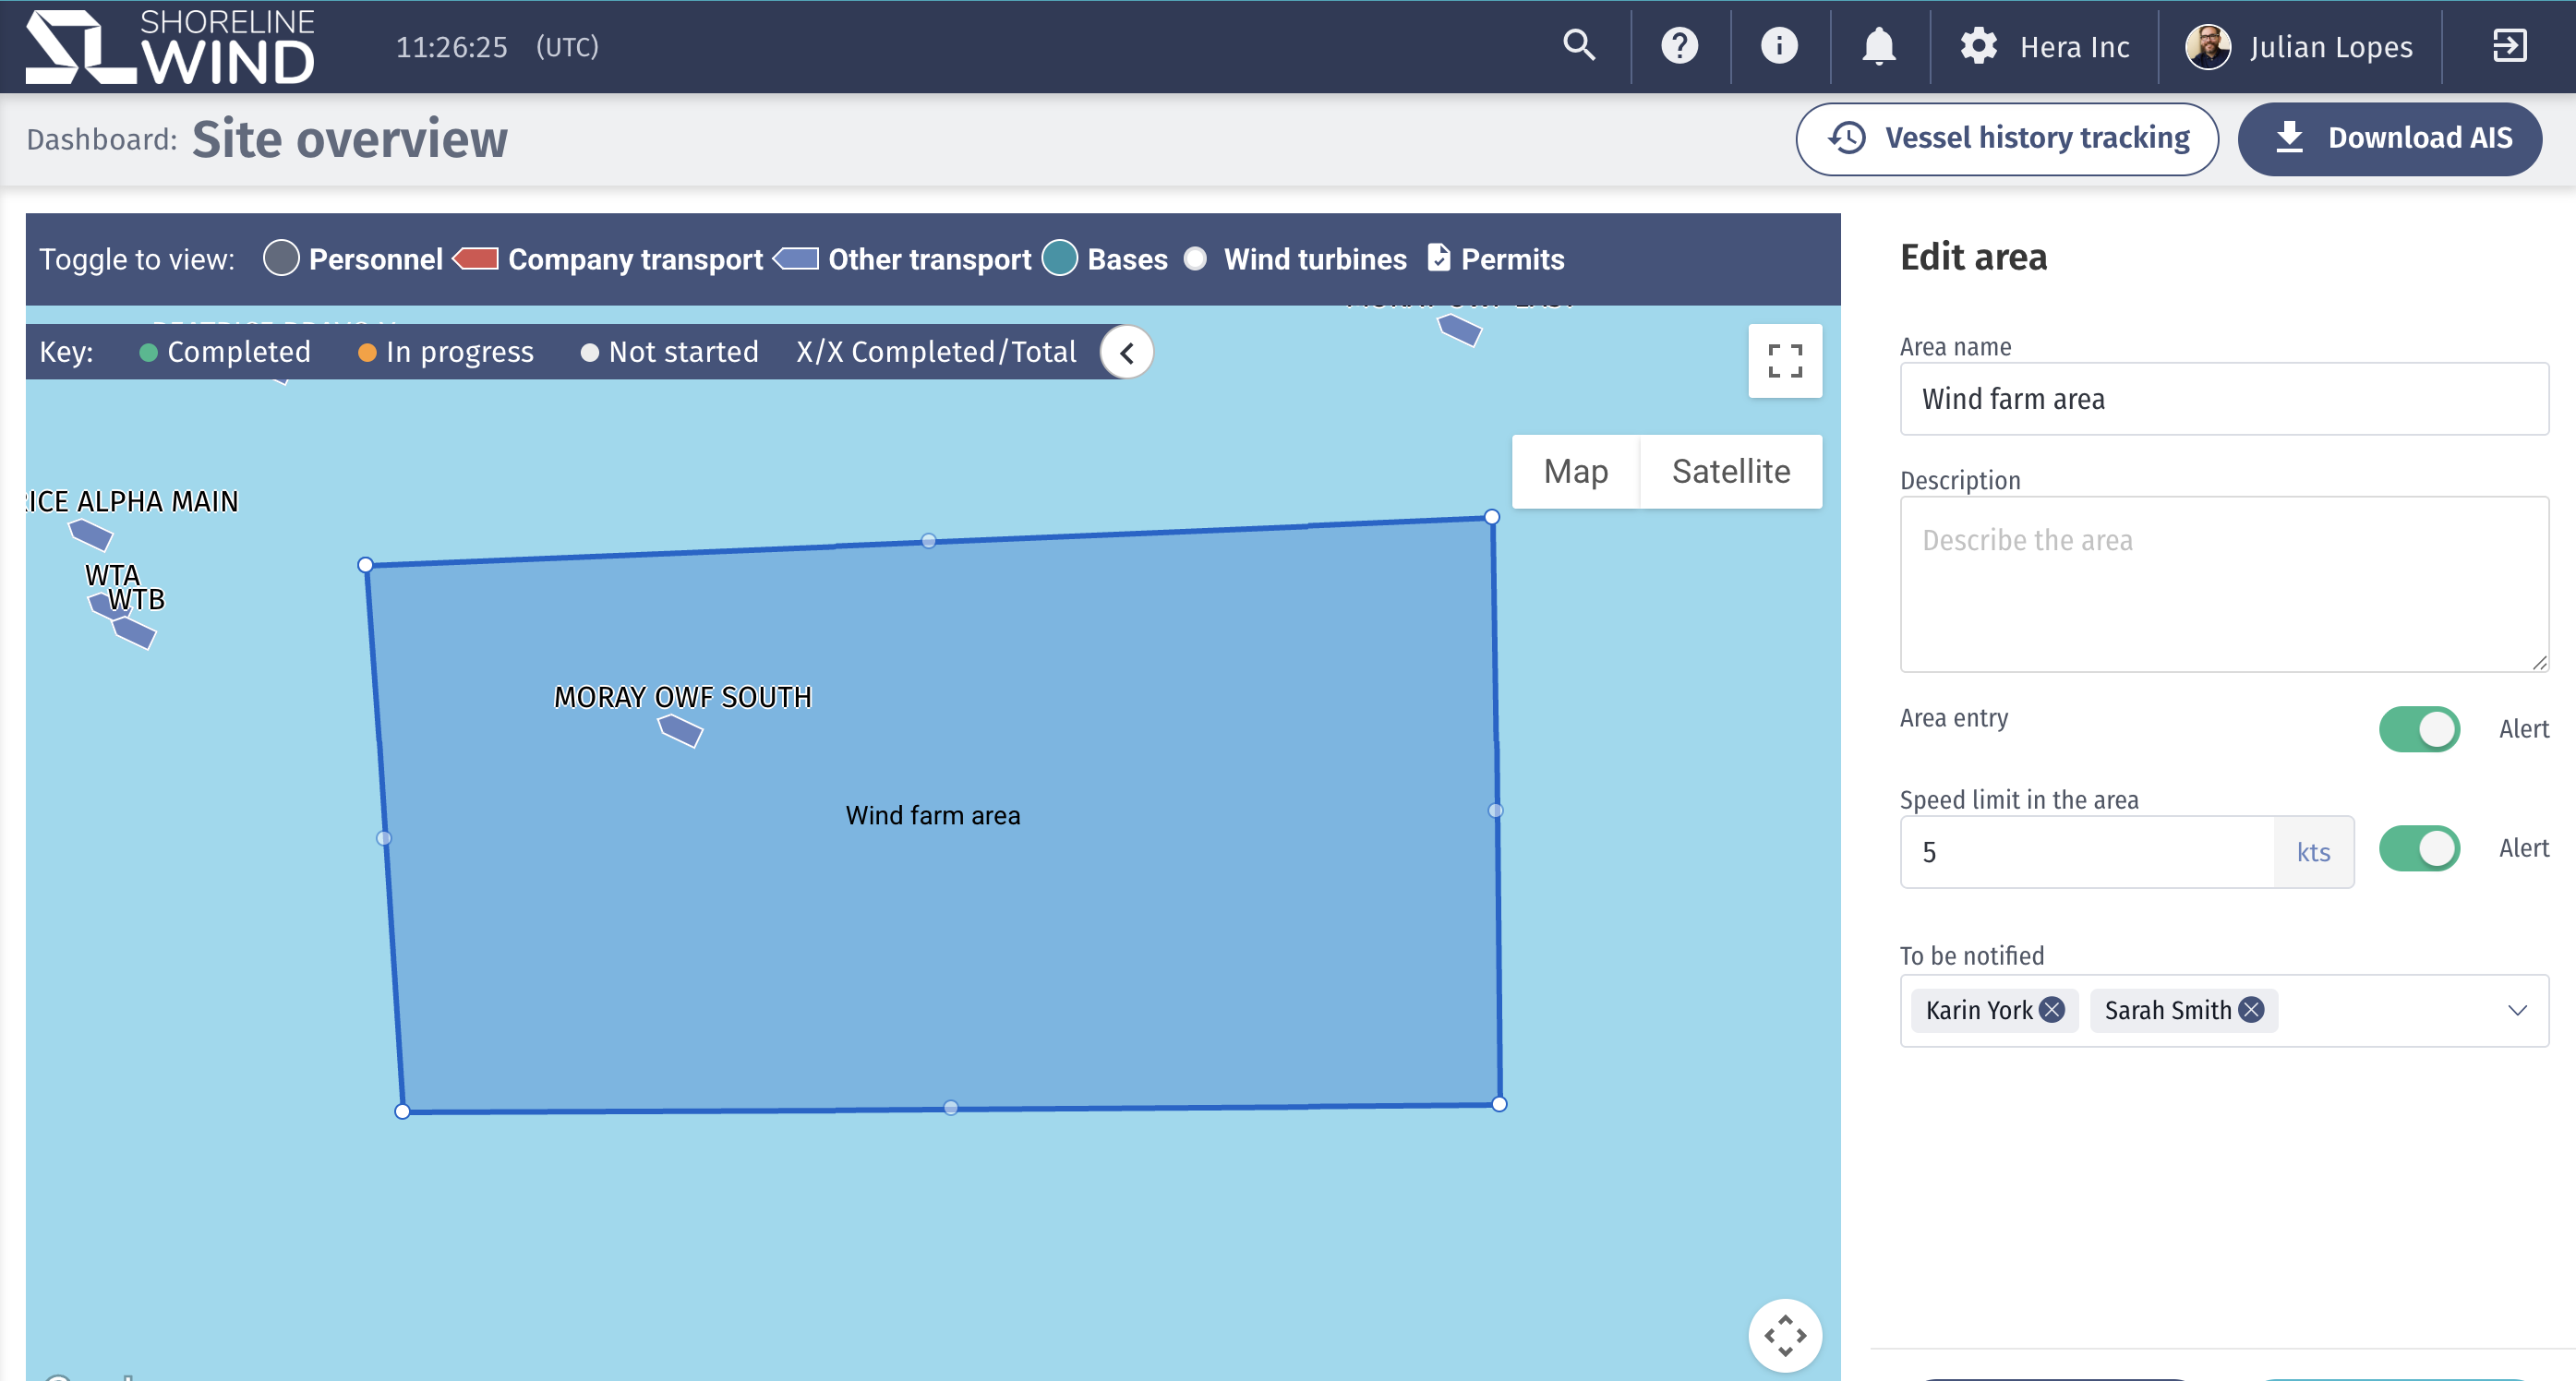Turn off the speed limit alert toggle

coord(2418,849)
